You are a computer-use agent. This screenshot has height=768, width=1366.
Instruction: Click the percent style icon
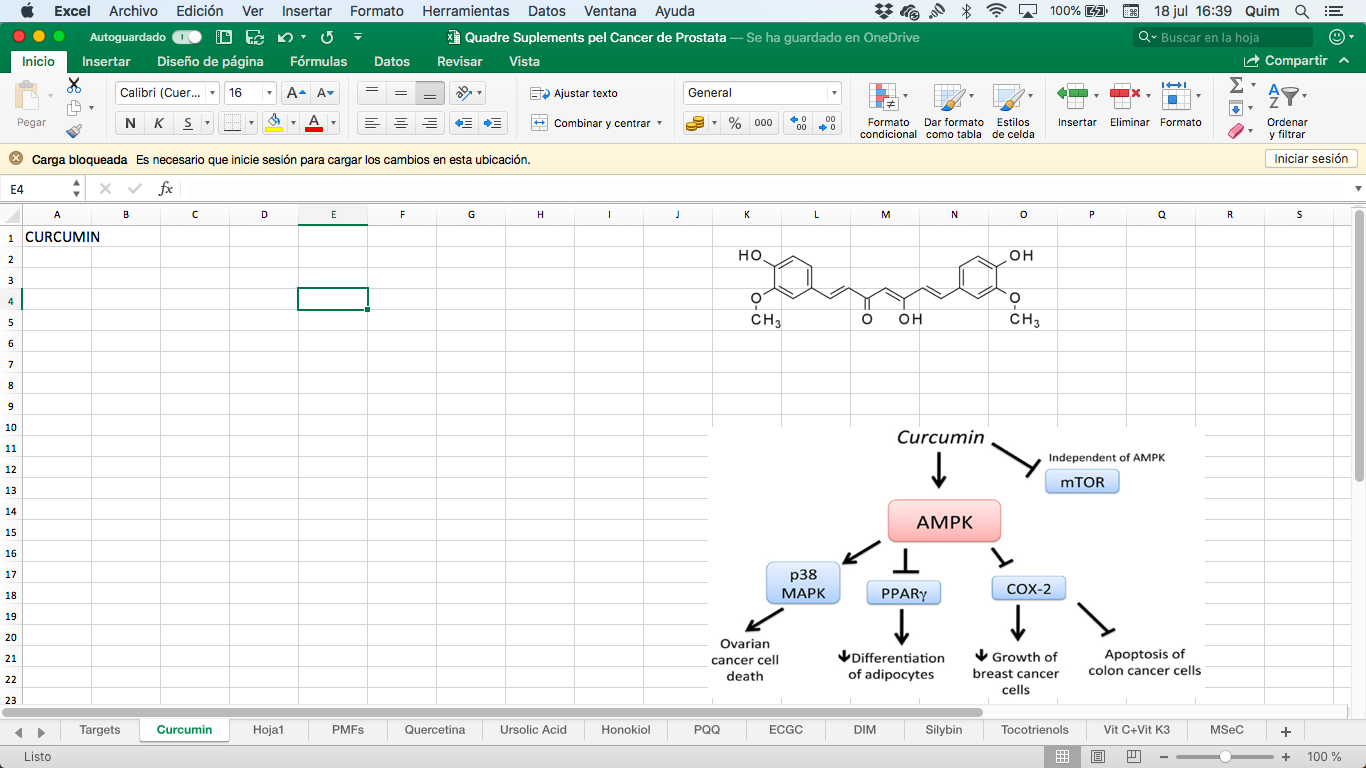coord(735,123)
